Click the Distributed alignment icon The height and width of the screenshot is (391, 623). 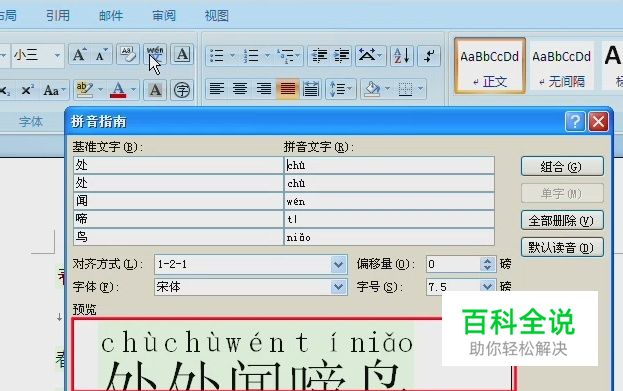click(x=311, y=89)
